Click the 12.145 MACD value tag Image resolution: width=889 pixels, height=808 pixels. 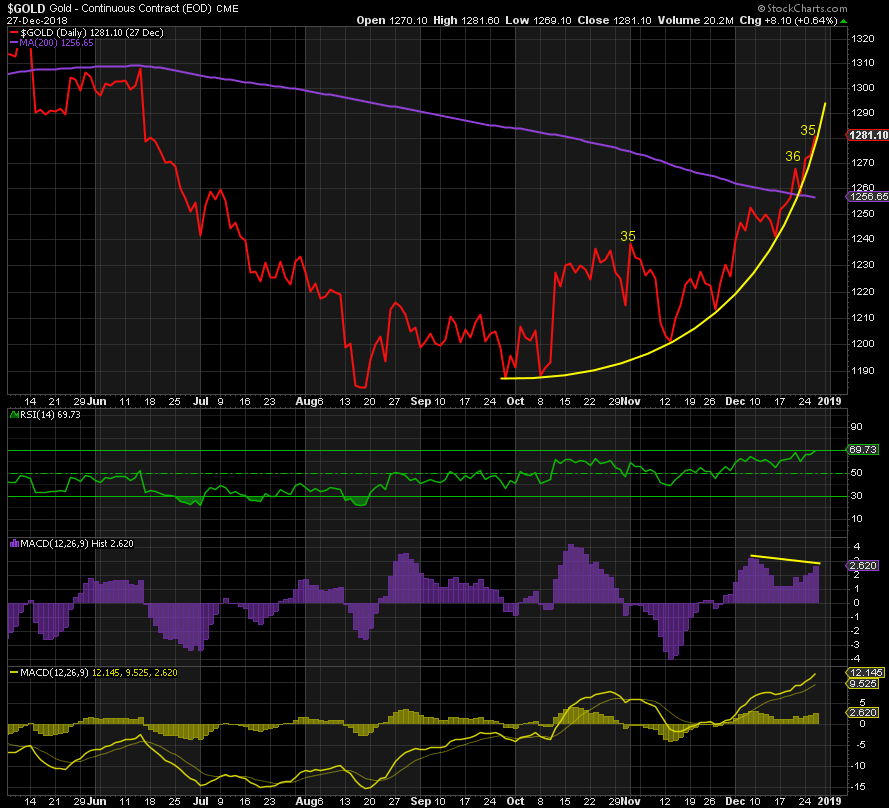[x=862, y=672]
